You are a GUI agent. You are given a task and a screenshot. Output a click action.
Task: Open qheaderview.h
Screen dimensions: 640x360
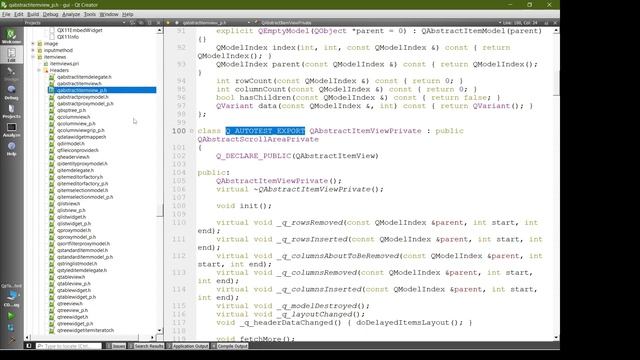[73, 157]
